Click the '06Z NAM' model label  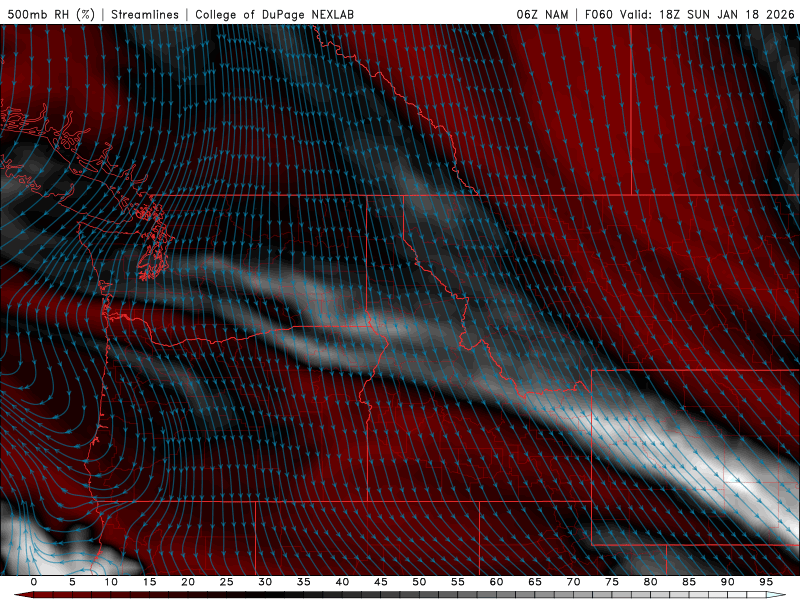542,14
